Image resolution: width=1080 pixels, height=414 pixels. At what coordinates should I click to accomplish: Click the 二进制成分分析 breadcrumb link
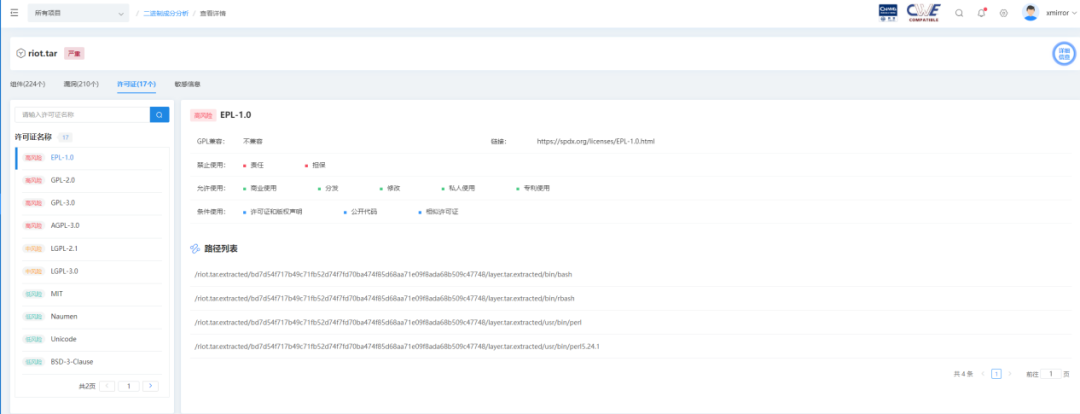coord(165,13)
